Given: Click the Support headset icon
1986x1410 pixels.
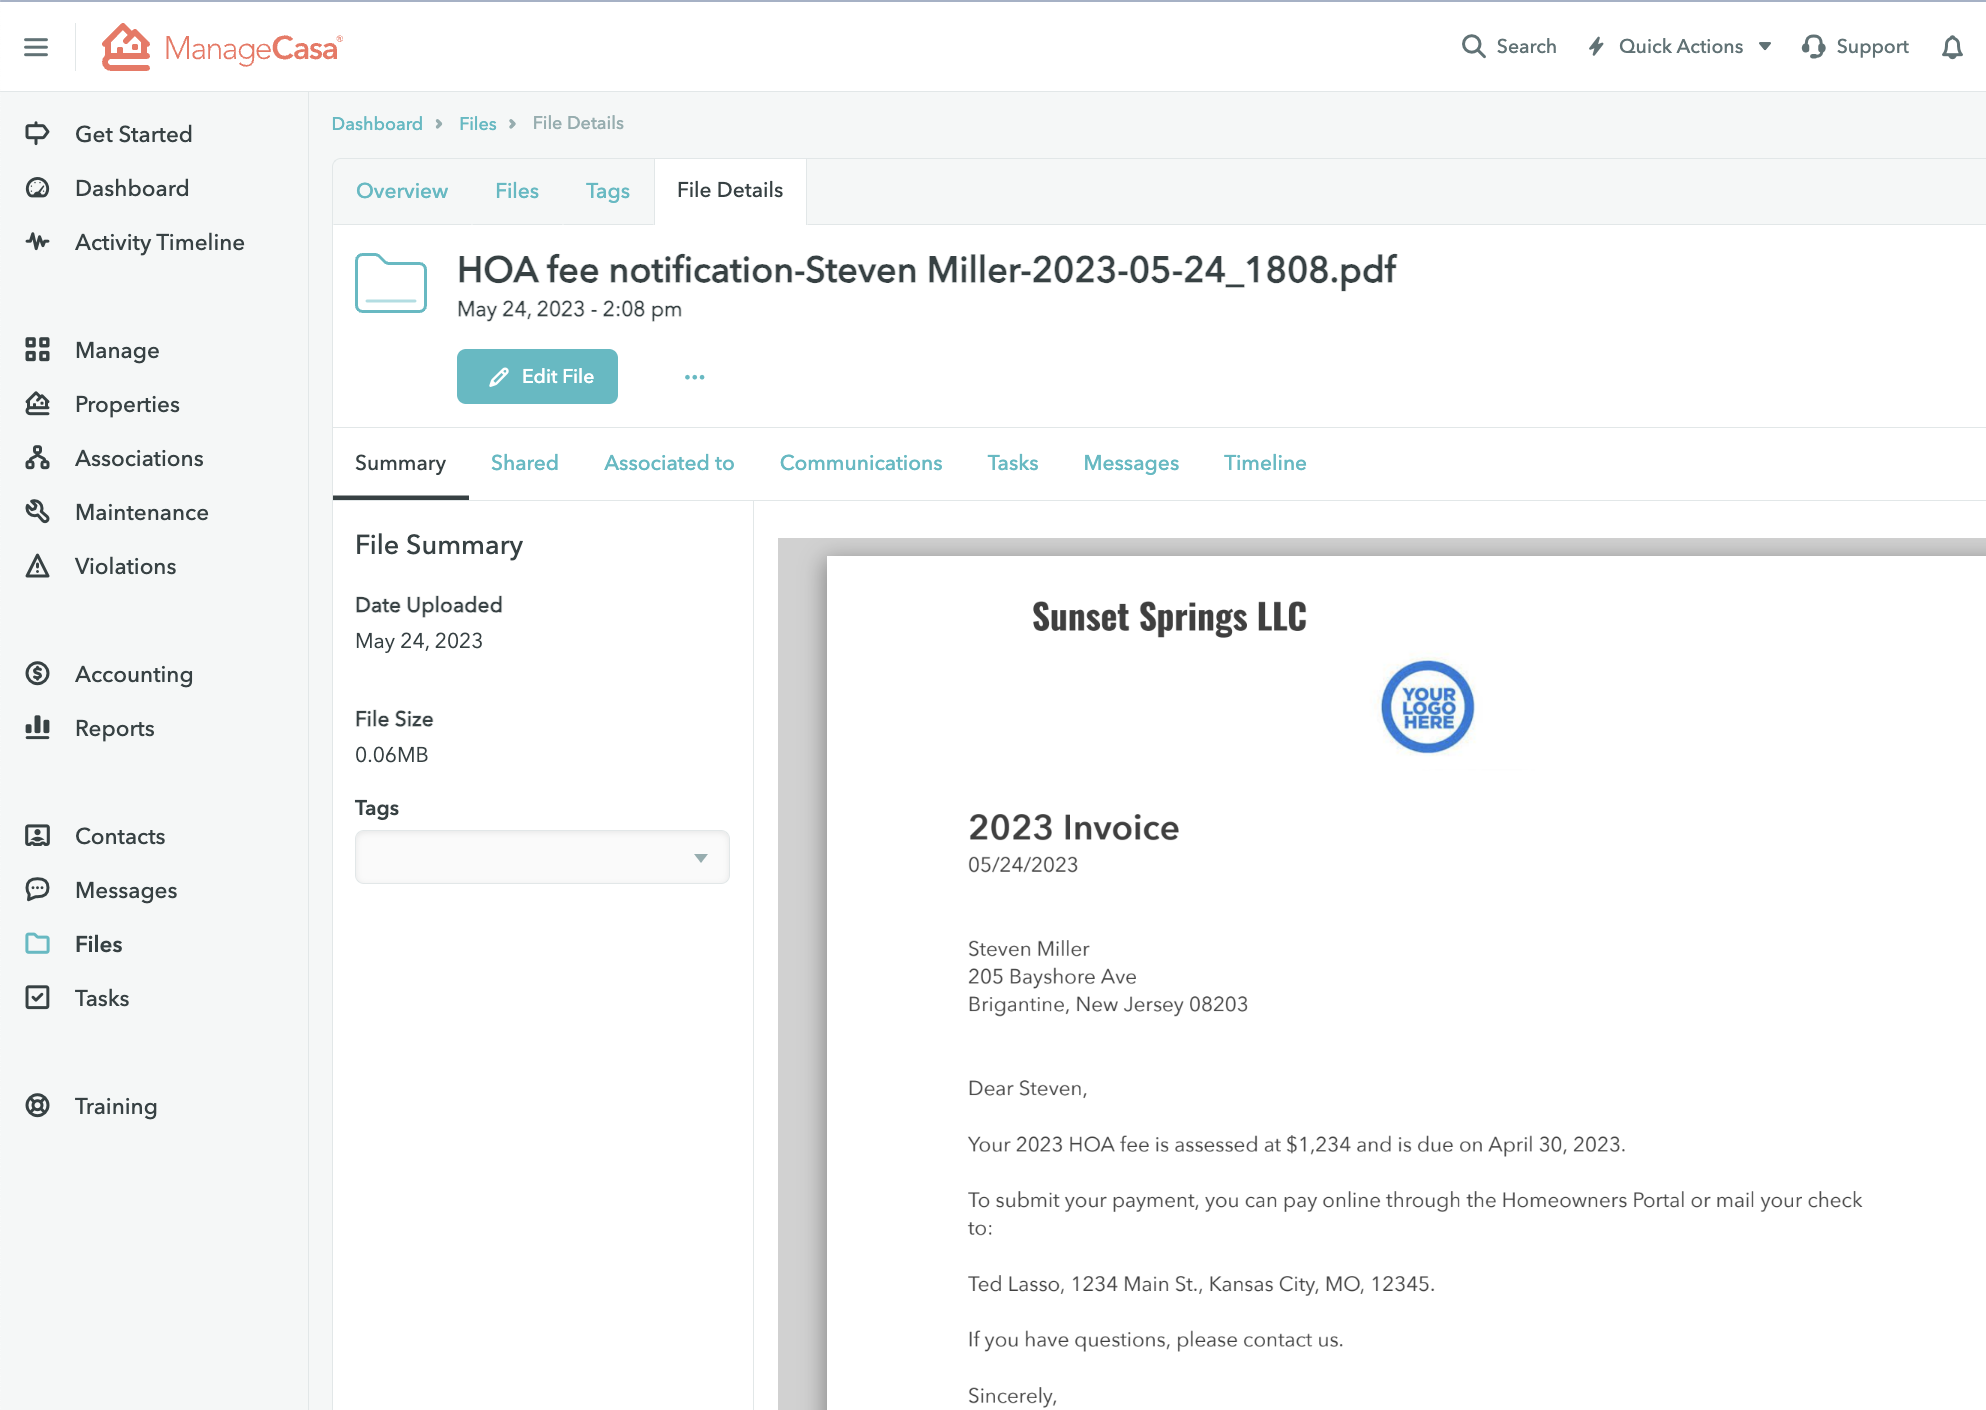Looking at the screenshot, I should [1813, 47].
